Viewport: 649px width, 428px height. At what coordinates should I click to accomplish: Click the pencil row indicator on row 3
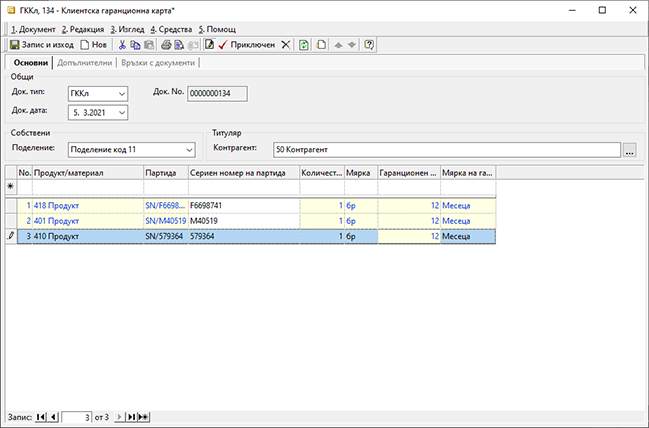(11, 236)
